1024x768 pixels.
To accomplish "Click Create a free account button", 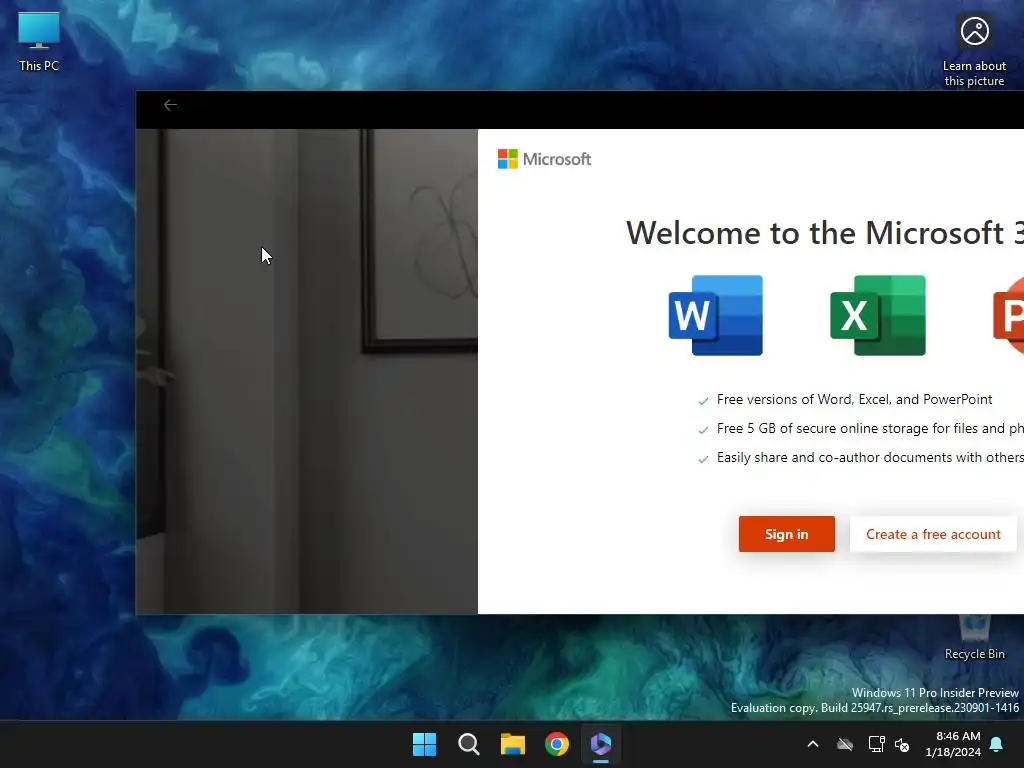I will (933, 534).
